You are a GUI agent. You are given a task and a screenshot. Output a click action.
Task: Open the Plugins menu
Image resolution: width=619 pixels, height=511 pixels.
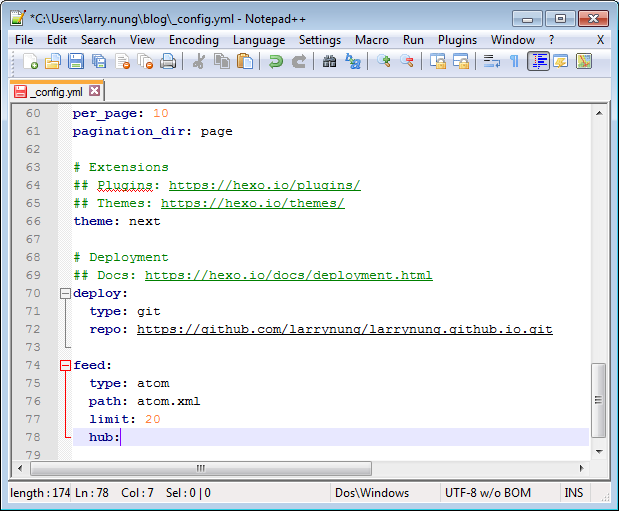(457, 40)
